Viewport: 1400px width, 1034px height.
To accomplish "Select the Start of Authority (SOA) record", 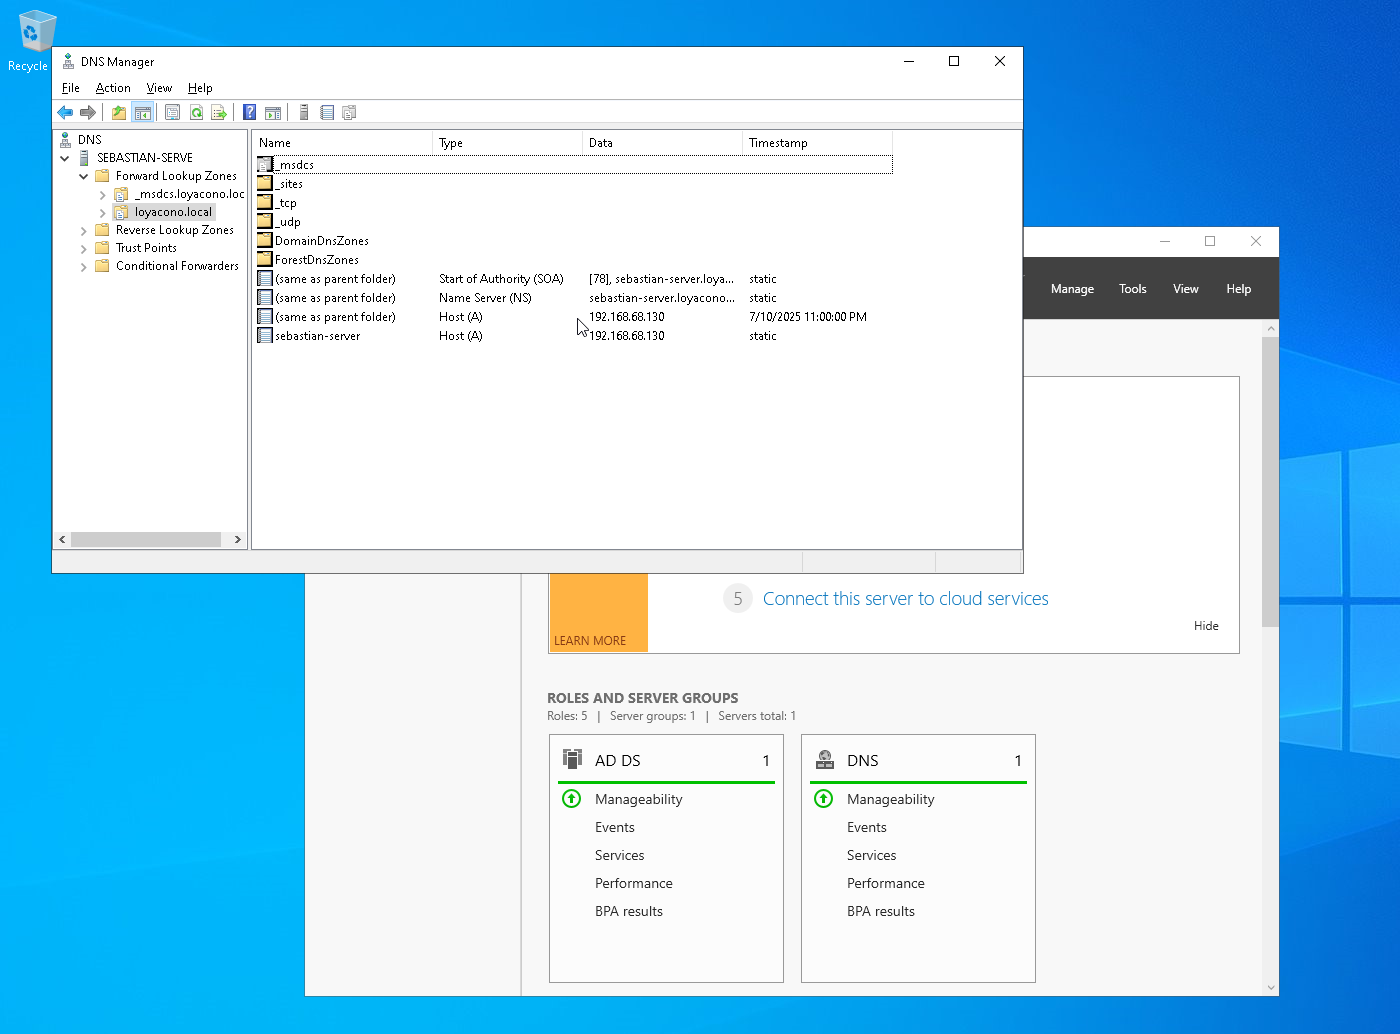I will coord(574,279).
